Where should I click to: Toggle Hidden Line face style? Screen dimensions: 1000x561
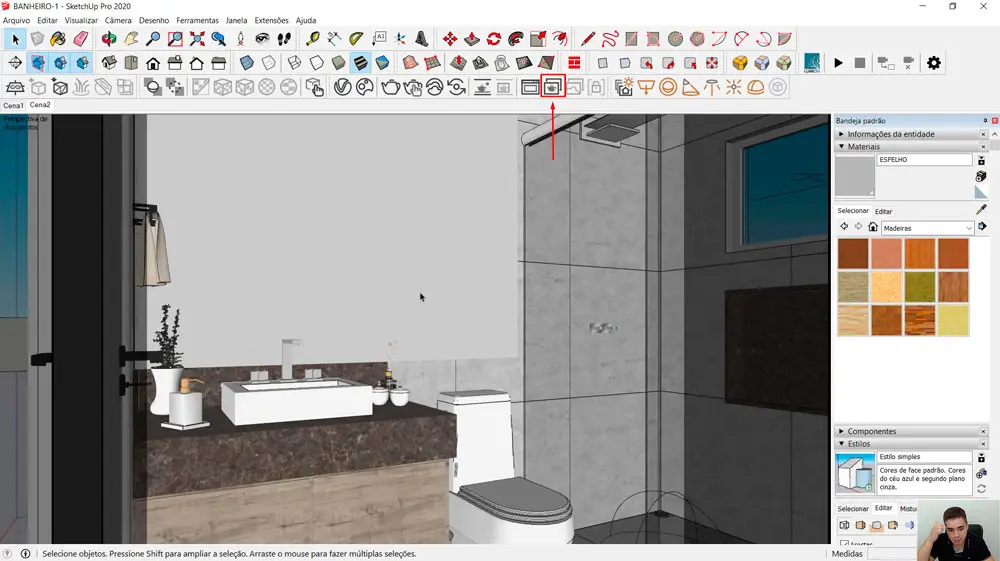click(x=316, y=63)
